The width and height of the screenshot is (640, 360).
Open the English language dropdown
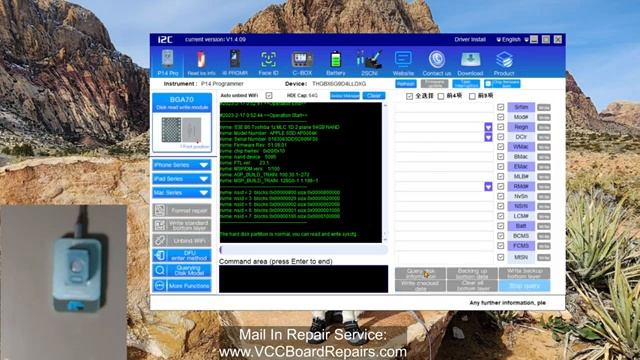tap(512, 40)
